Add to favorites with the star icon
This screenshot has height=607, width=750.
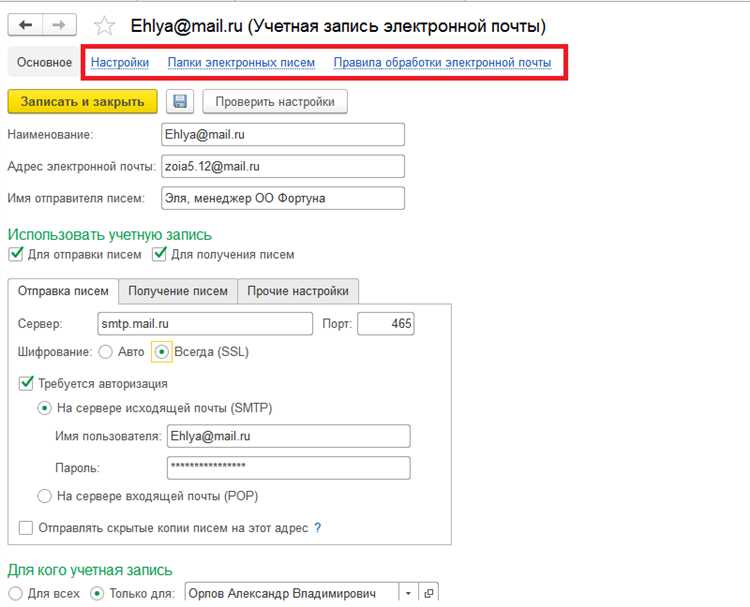104,26
